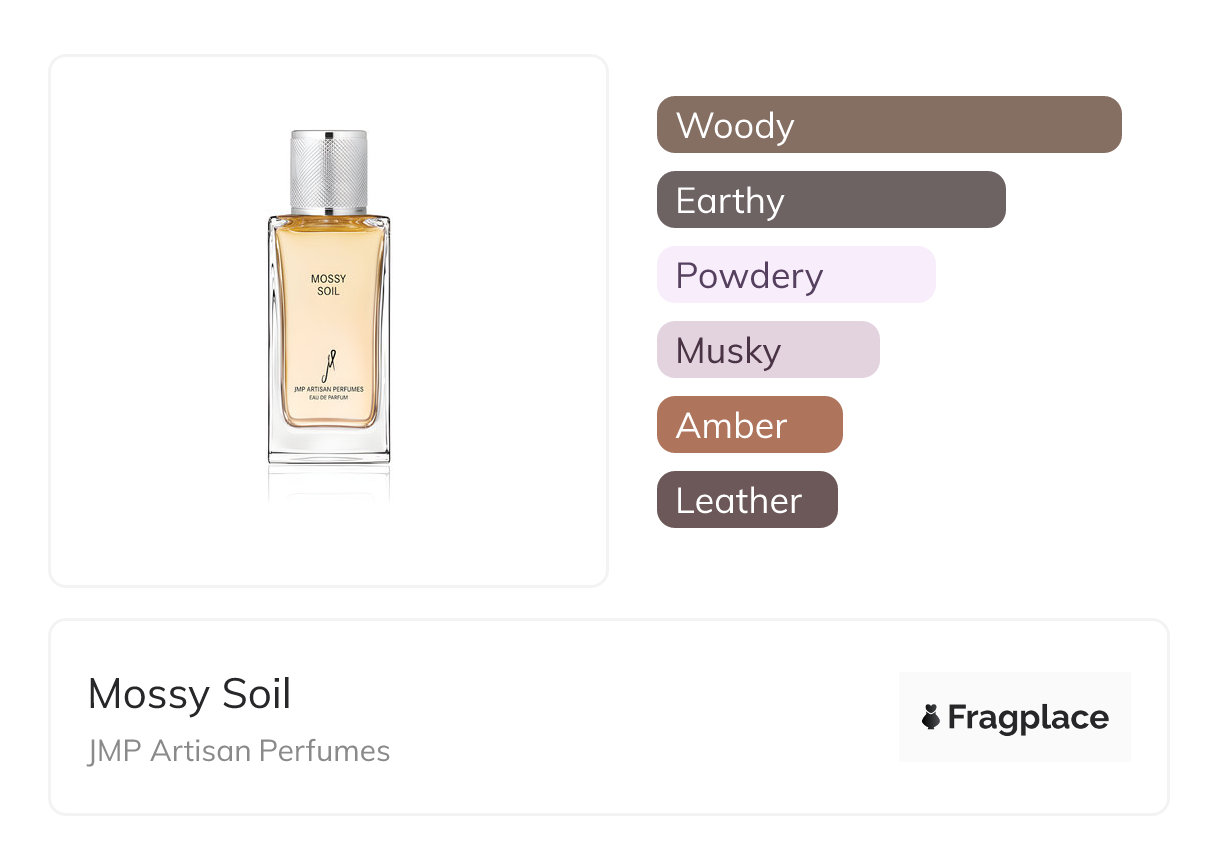
Task: Open the Mossy Soil fragrance title
Action: click(189, 694)
